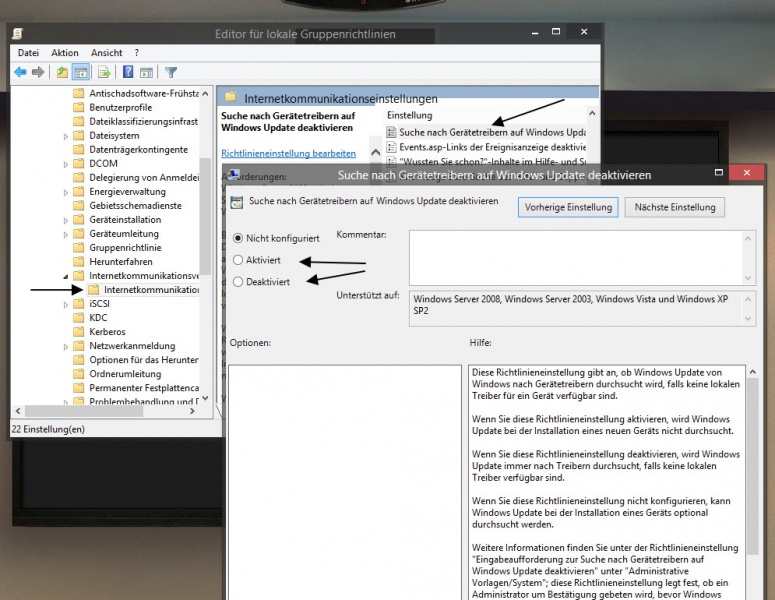Select the Deaktiviert radio button
Screen dimensions: 775x600
(x=238, y=282)
